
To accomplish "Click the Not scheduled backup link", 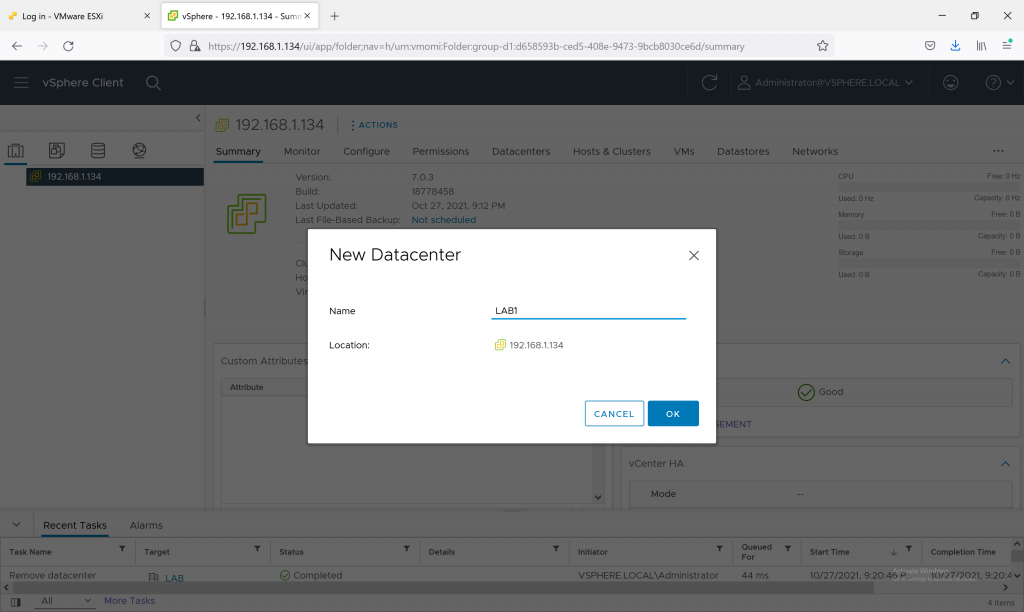I will coord(443,220).
